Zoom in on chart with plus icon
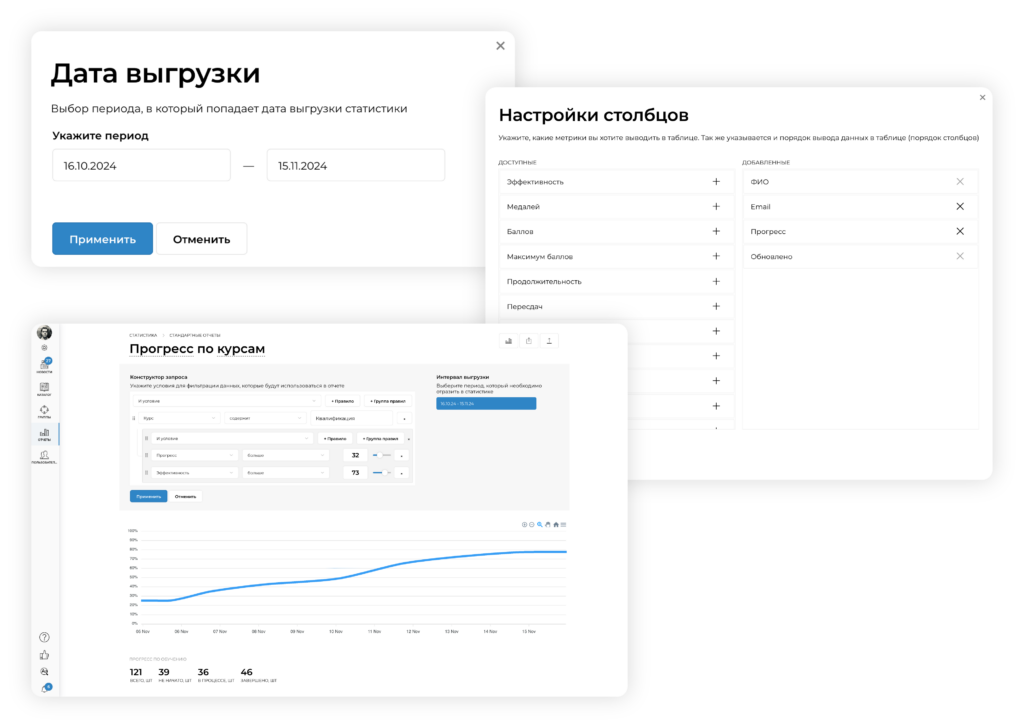This screenshot has width=1024, height=728. click(x=524, y=525)
